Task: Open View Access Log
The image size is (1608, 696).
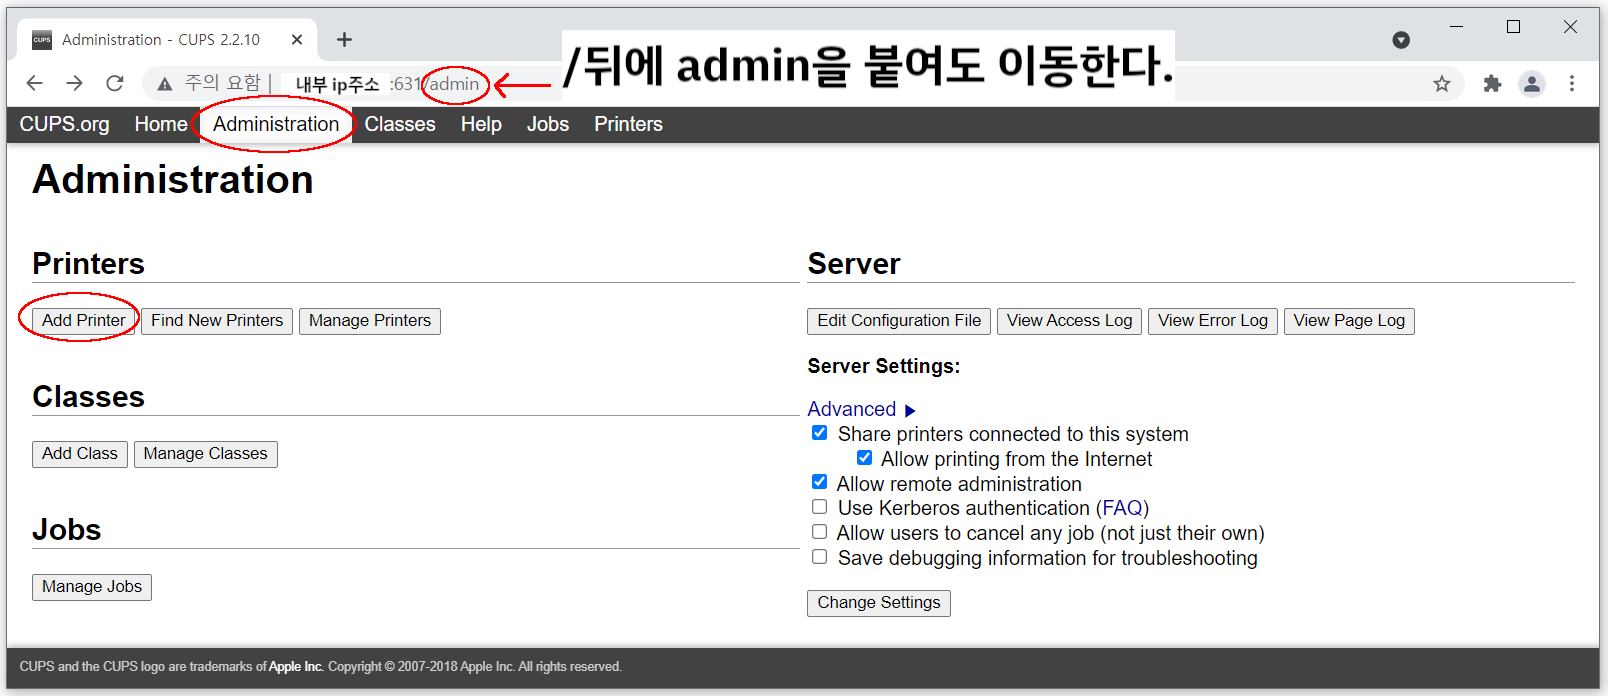Action: tap(1070, 321)
